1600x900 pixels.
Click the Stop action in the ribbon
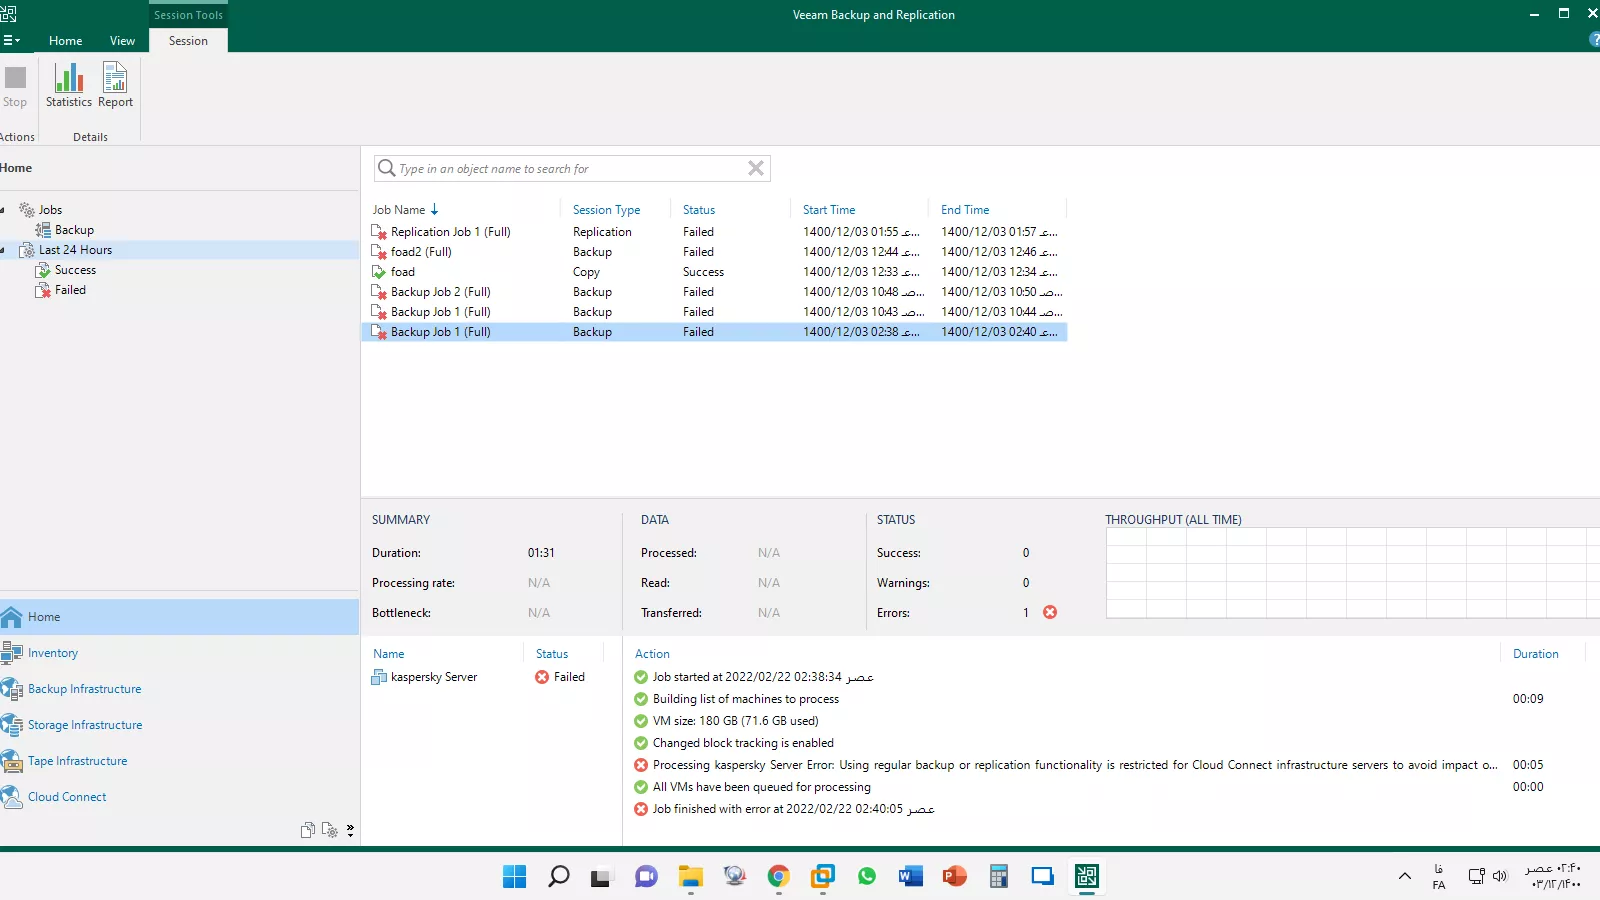(15, 85)
